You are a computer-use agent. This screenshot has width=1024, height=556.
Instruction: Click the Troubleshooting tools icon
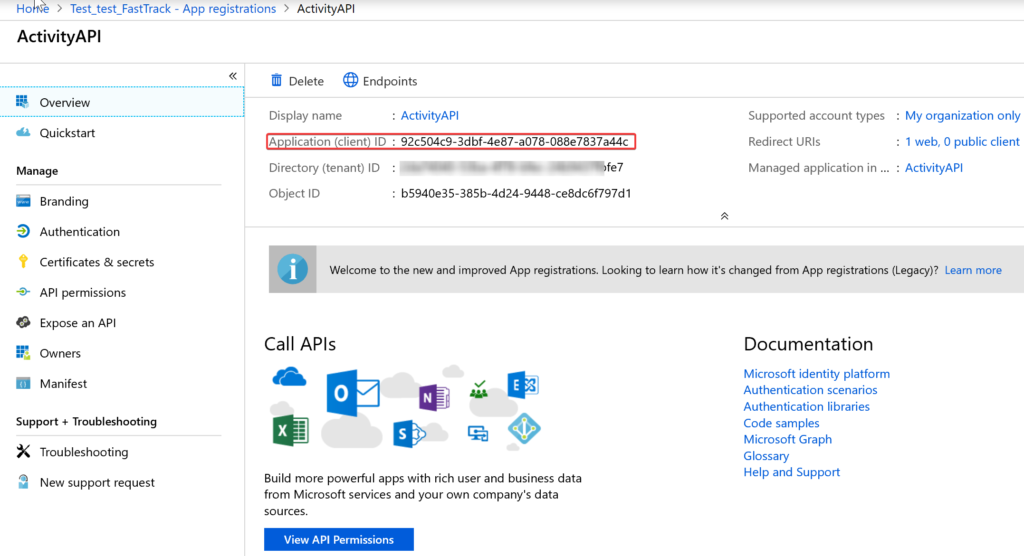23,451
